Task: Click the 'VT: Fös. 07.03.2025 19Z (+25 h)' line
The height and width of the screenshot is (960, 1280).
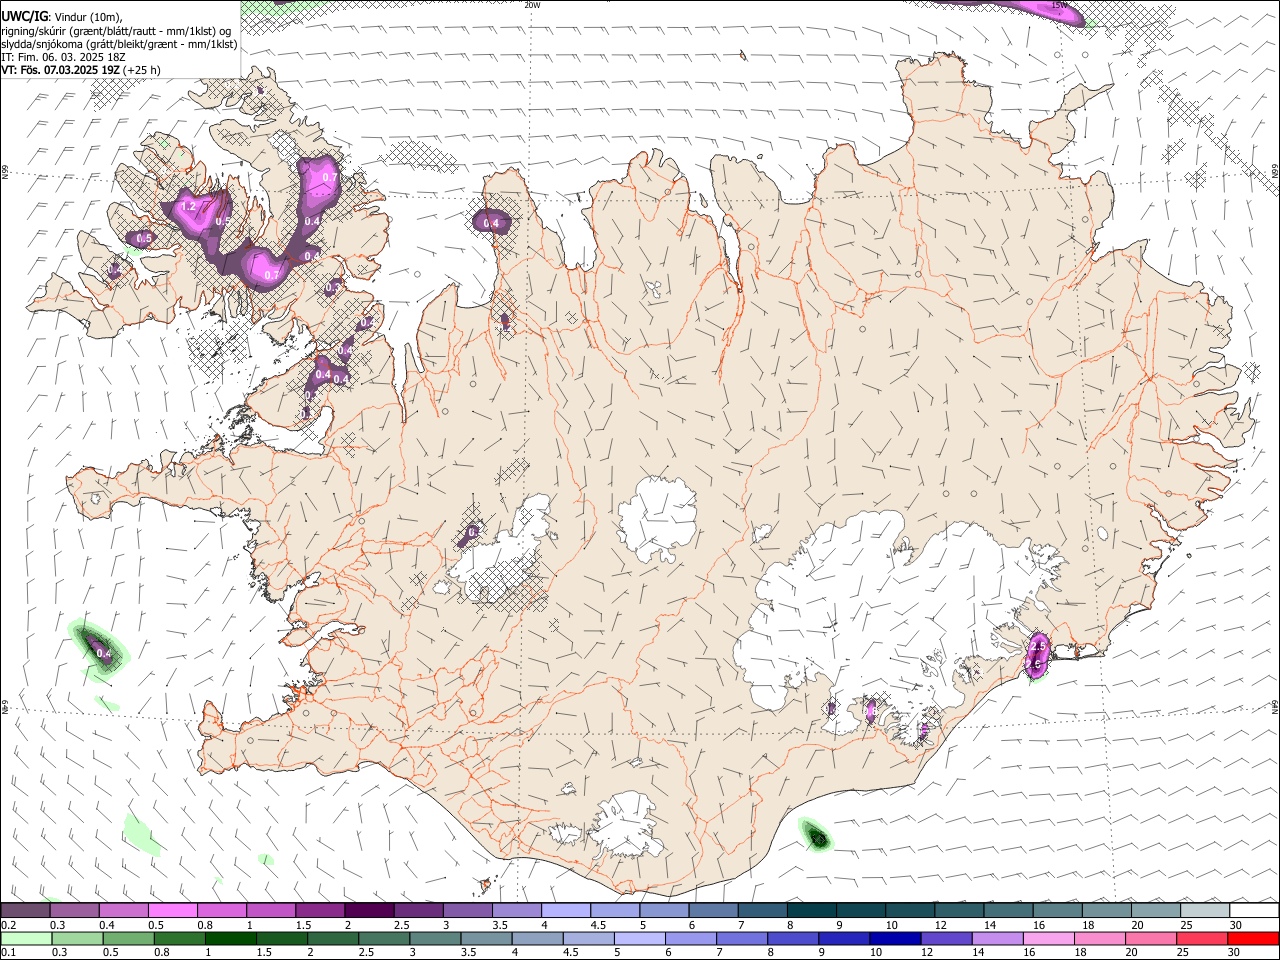Action: pos(81,70)
